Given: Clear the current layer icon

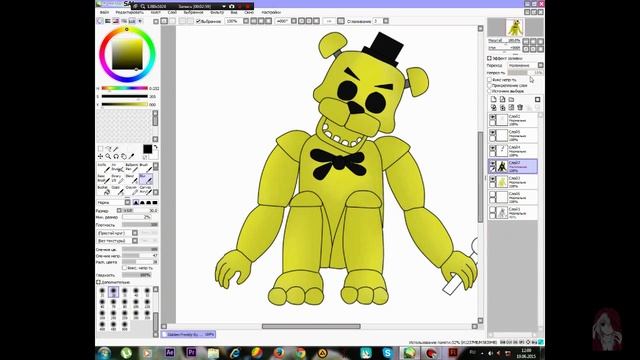Looking at the screenshot, I should (511, 108).
